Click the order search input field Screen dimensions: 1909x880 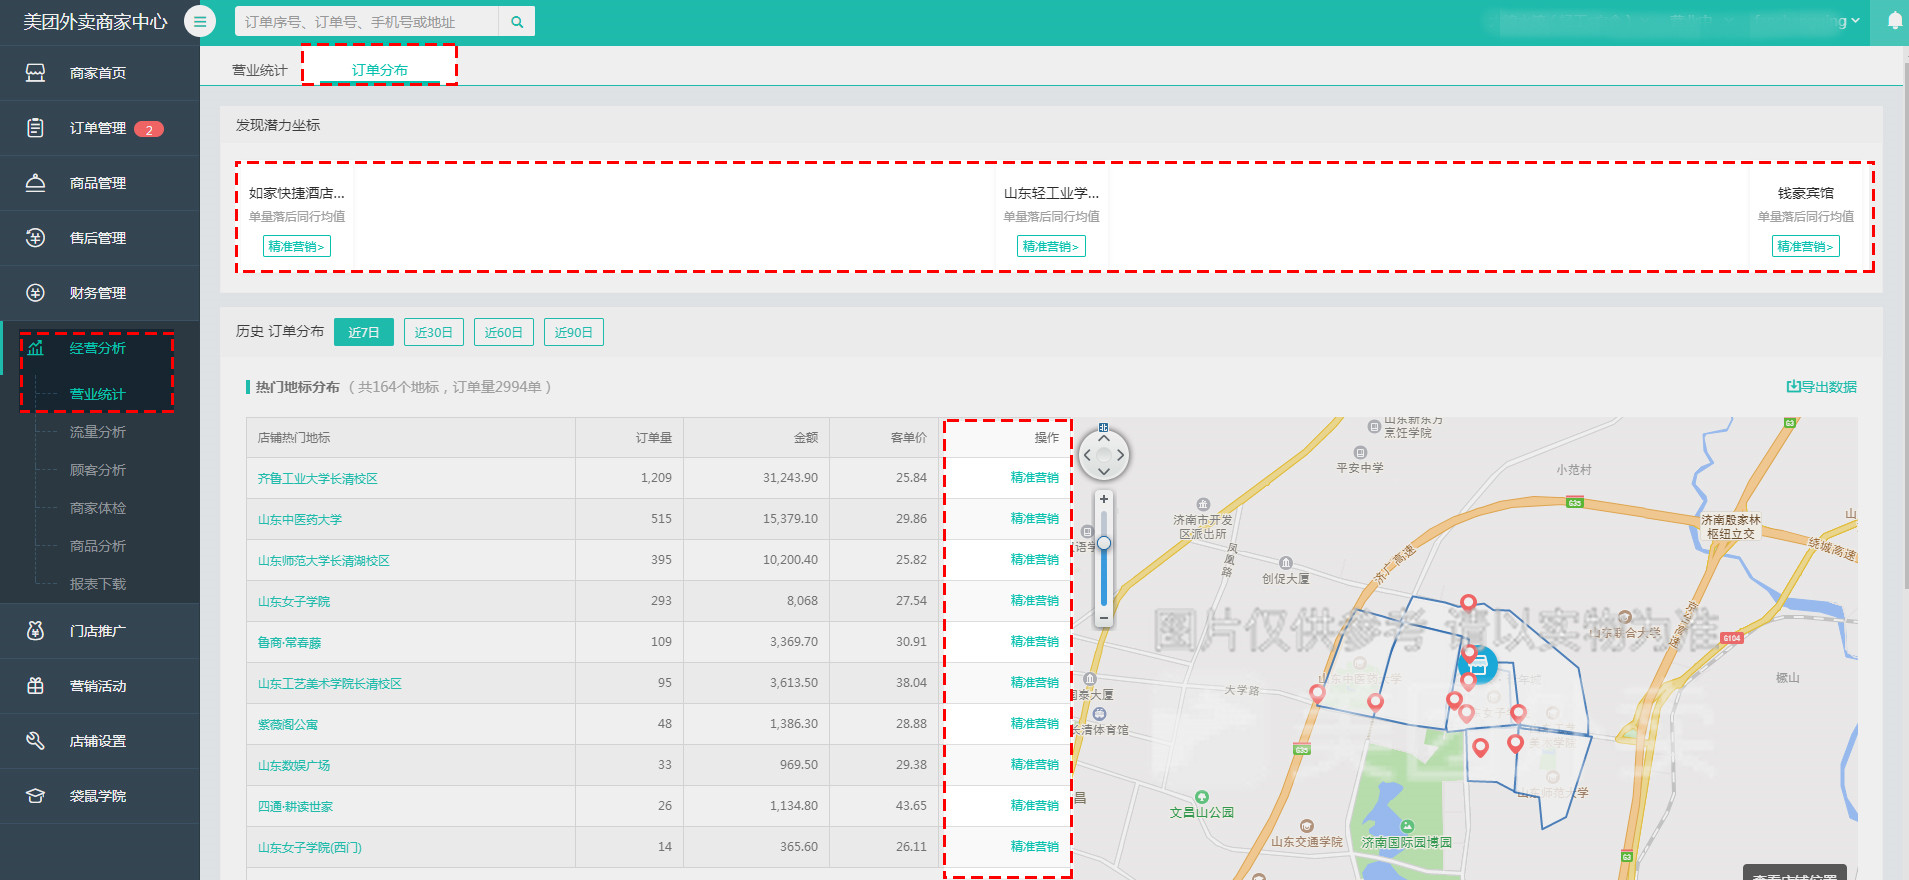[367, 21]
